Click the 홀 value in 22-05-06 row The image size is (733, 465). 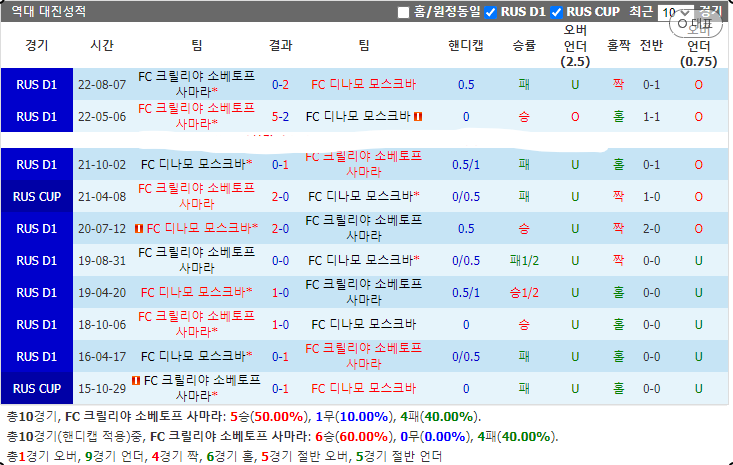618,116
